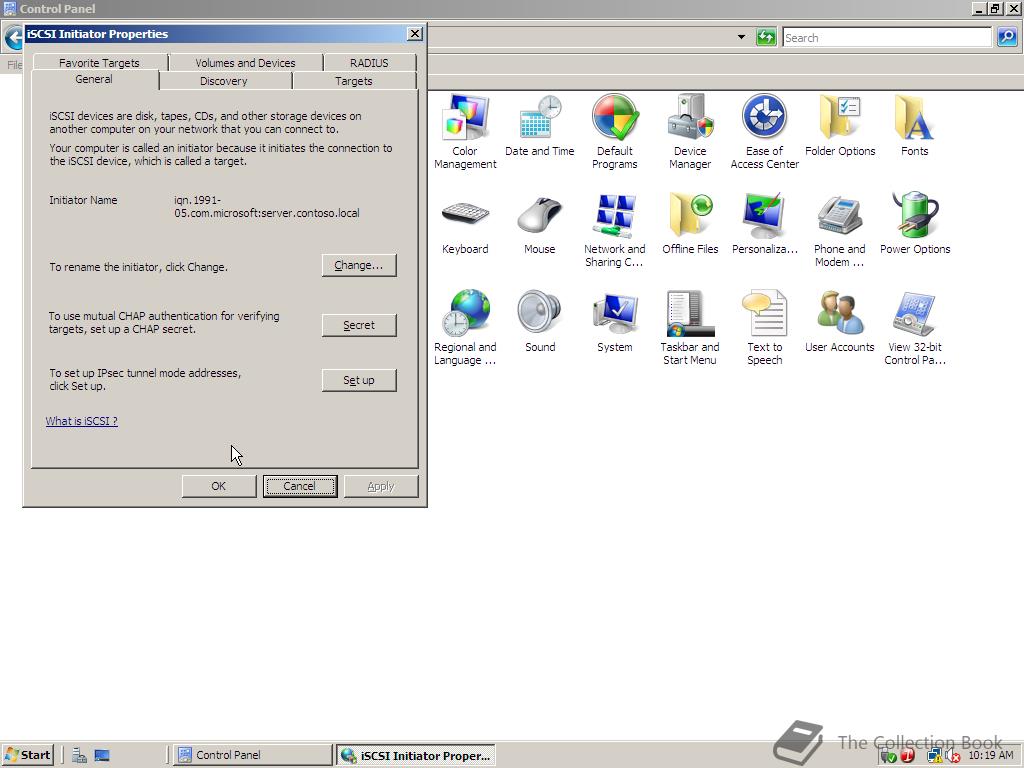1024x768 pixels.
Task: Cancel the iSCSI Initiator Properties dialog
Action: 300,486
